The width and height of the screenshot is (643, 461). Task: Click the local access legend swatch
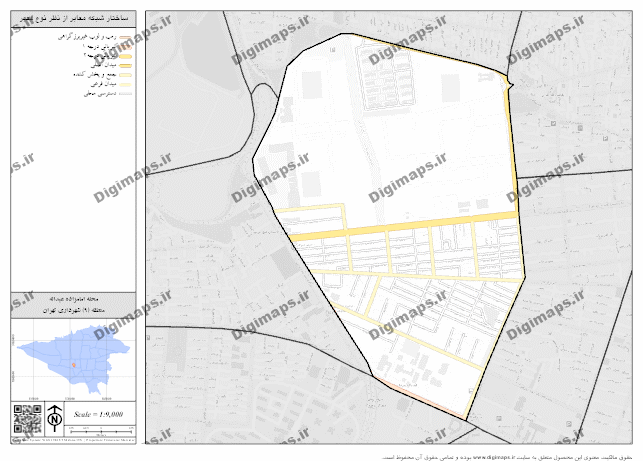click(125, 94)
